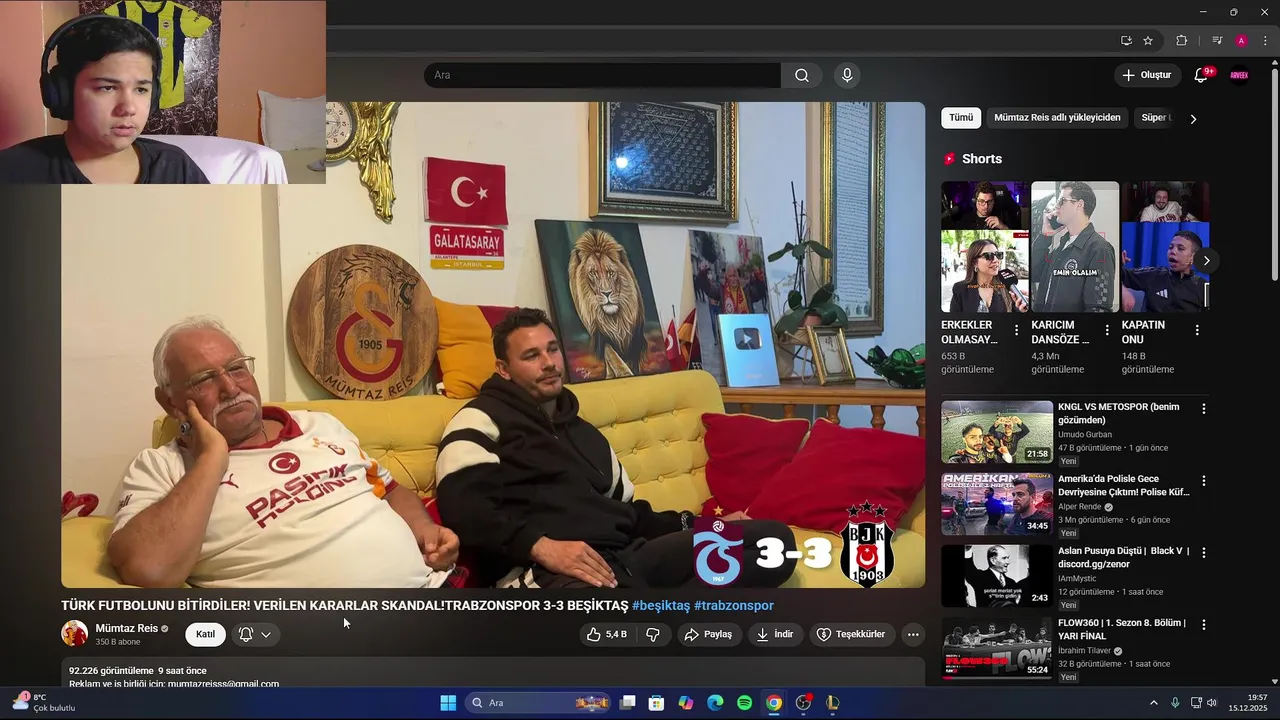
Task: Open KNGL VS METOSPOR video thumbnail
Action: (997, 432)
